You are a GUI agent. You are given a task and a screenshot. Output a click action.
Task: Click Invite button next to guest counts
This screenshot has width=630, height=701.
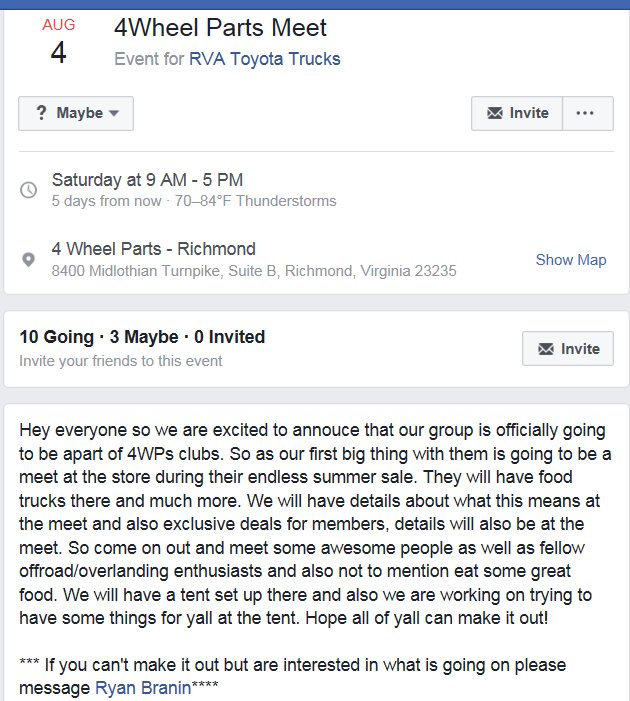click(x=568, y=349)
